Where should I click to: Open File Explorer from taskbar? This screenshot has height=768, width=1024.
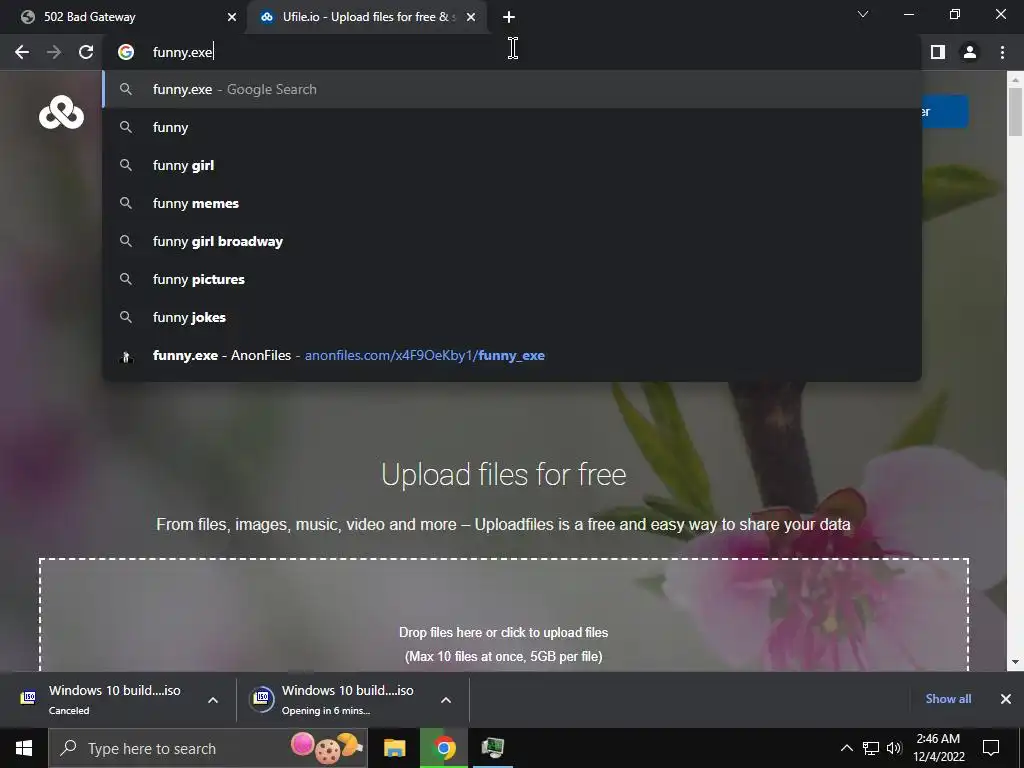[x=394, y=748]
